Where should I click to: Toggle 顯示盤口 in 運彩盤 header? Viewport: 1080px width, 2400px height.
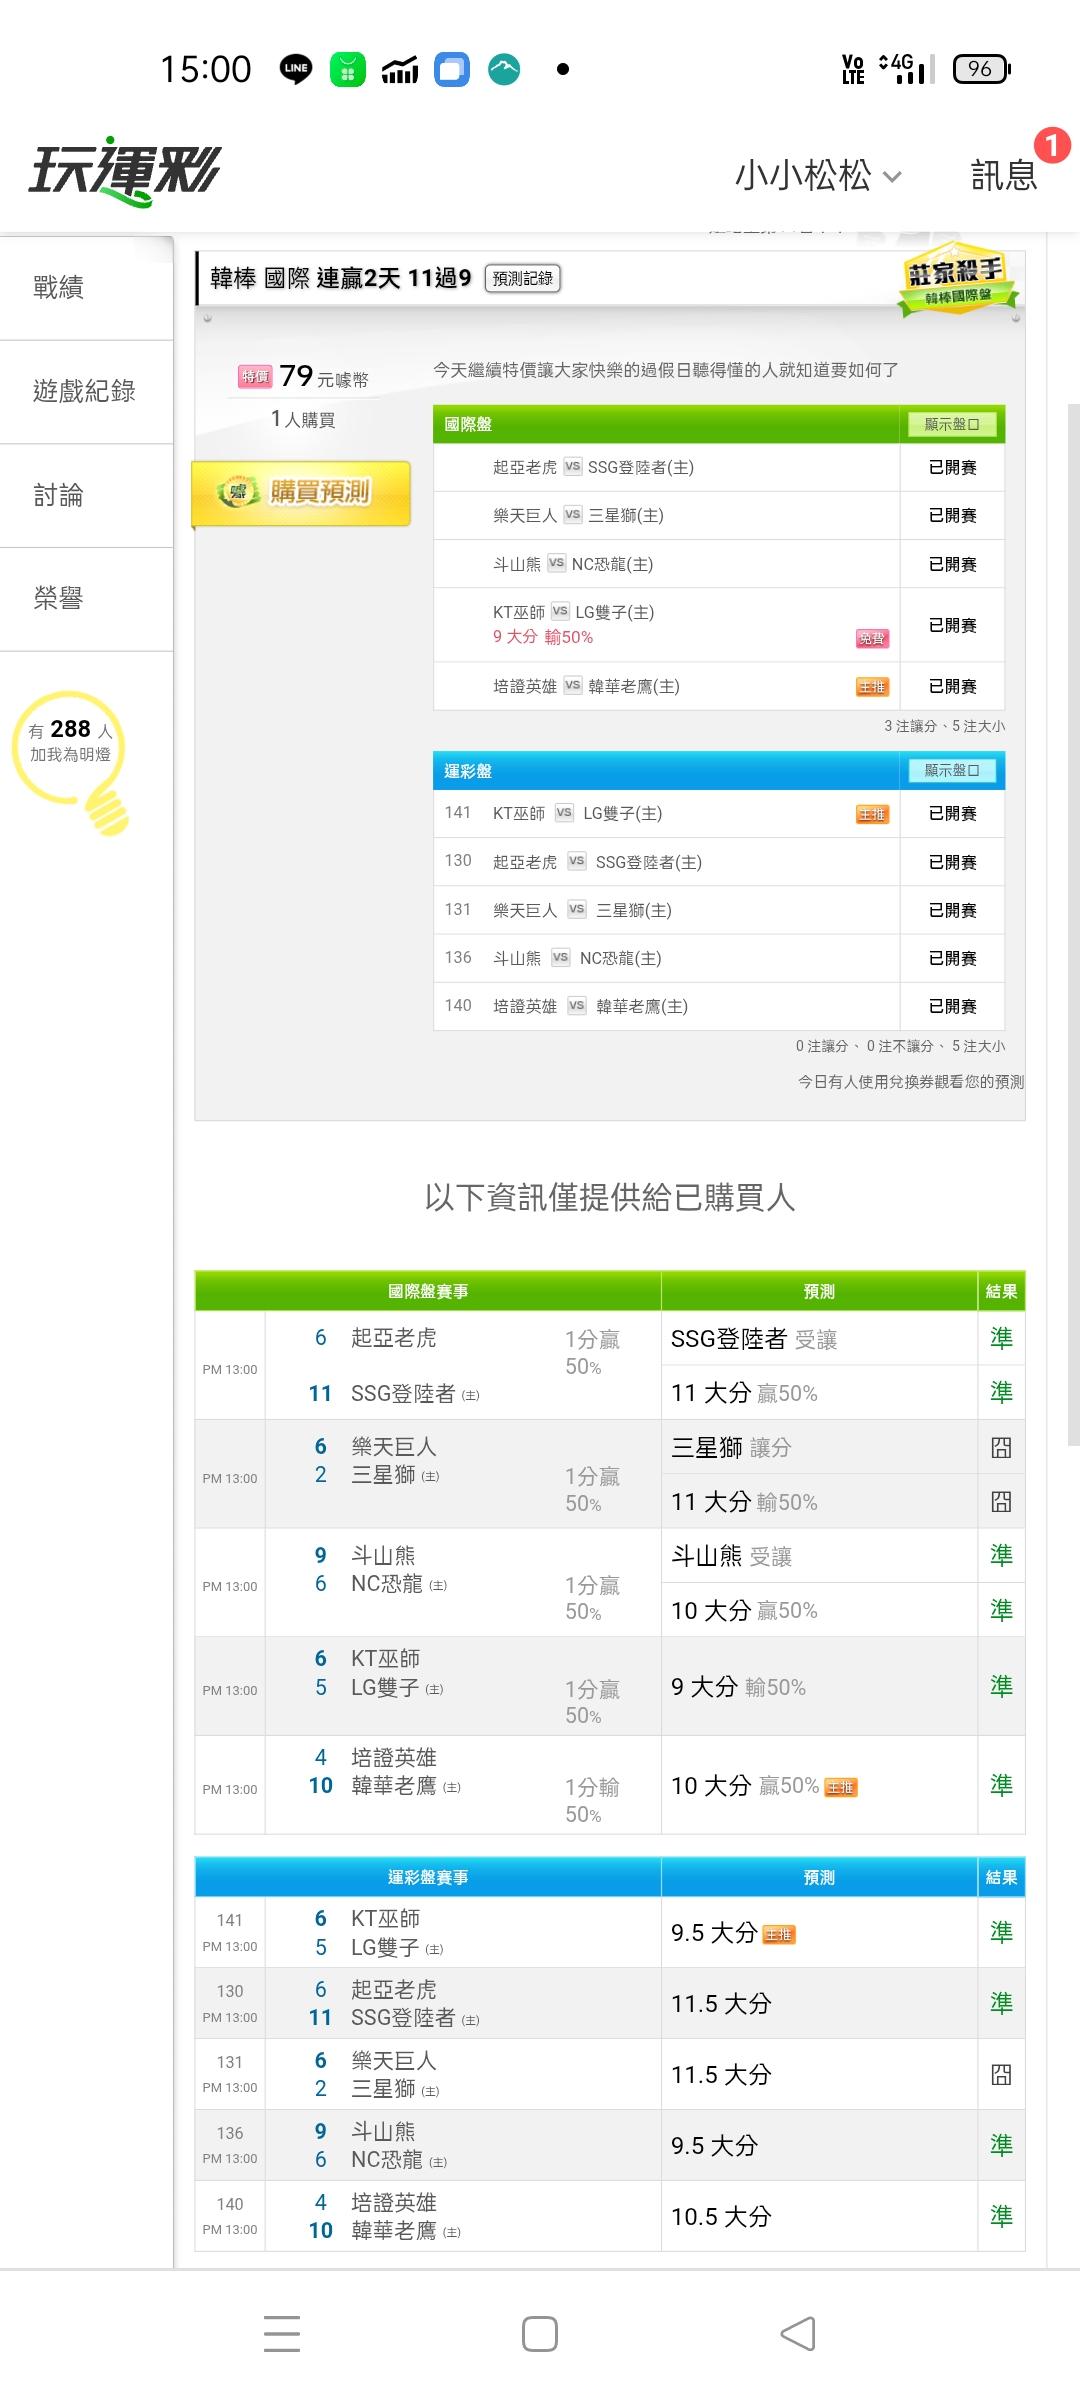951,770
